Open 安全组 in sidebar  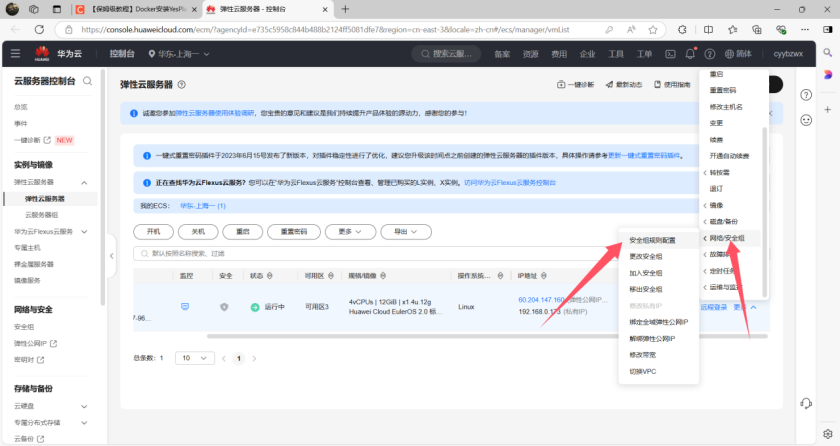[x=24, y=327]
